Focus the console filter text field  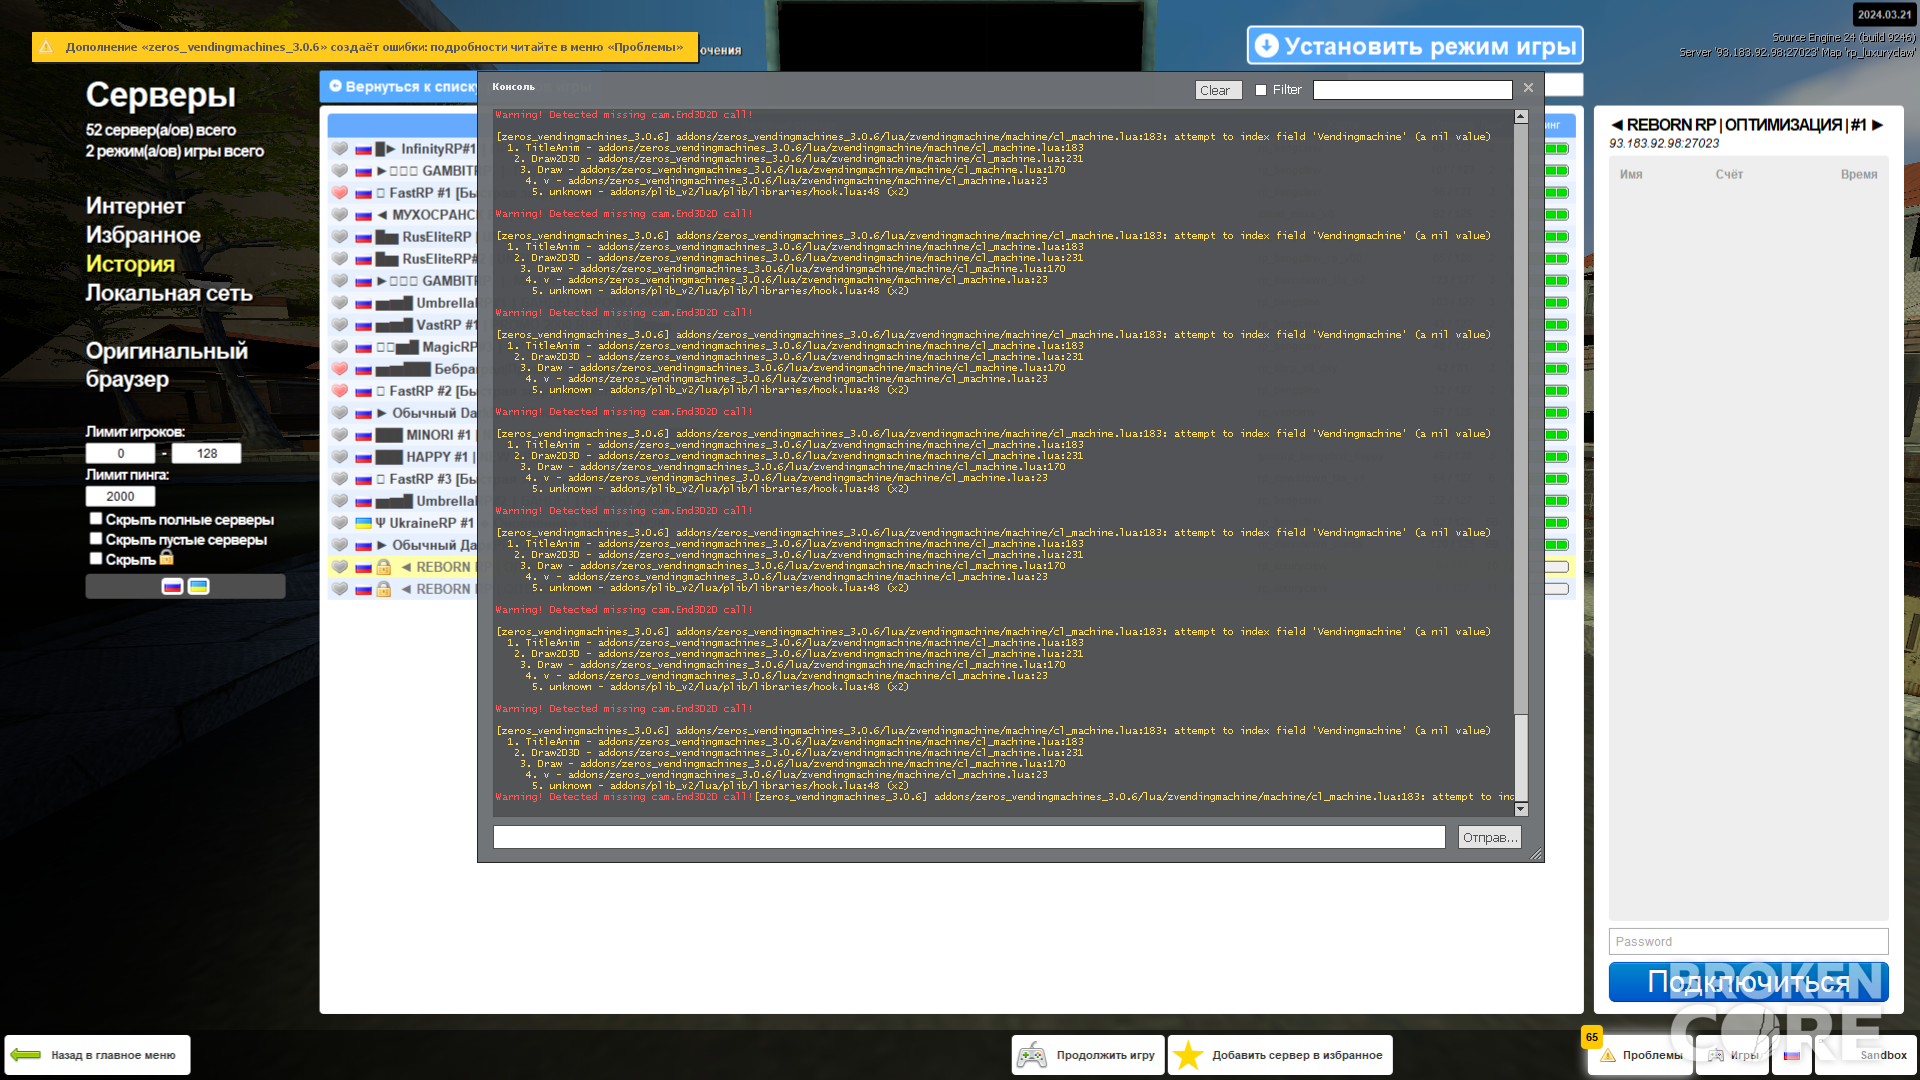pyautogui.click(x=1412, y=90)
